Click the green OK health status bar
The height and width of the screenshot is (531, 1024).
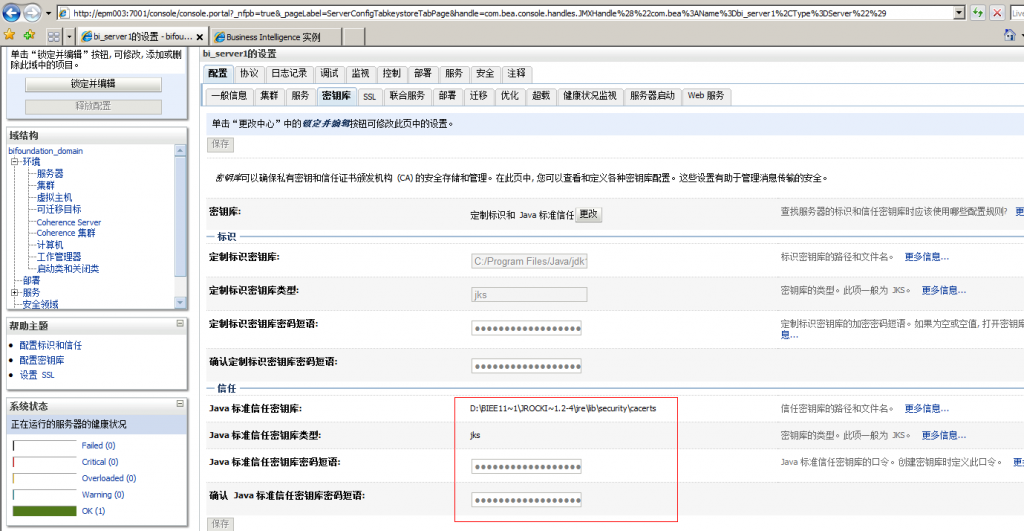pos(44,511)
